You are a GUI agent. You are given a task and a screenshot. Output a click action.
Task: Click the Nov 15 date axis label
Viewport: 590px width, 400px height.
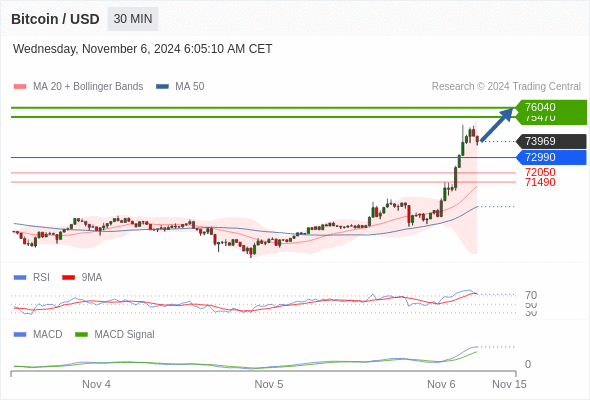[x=509, y=384]
